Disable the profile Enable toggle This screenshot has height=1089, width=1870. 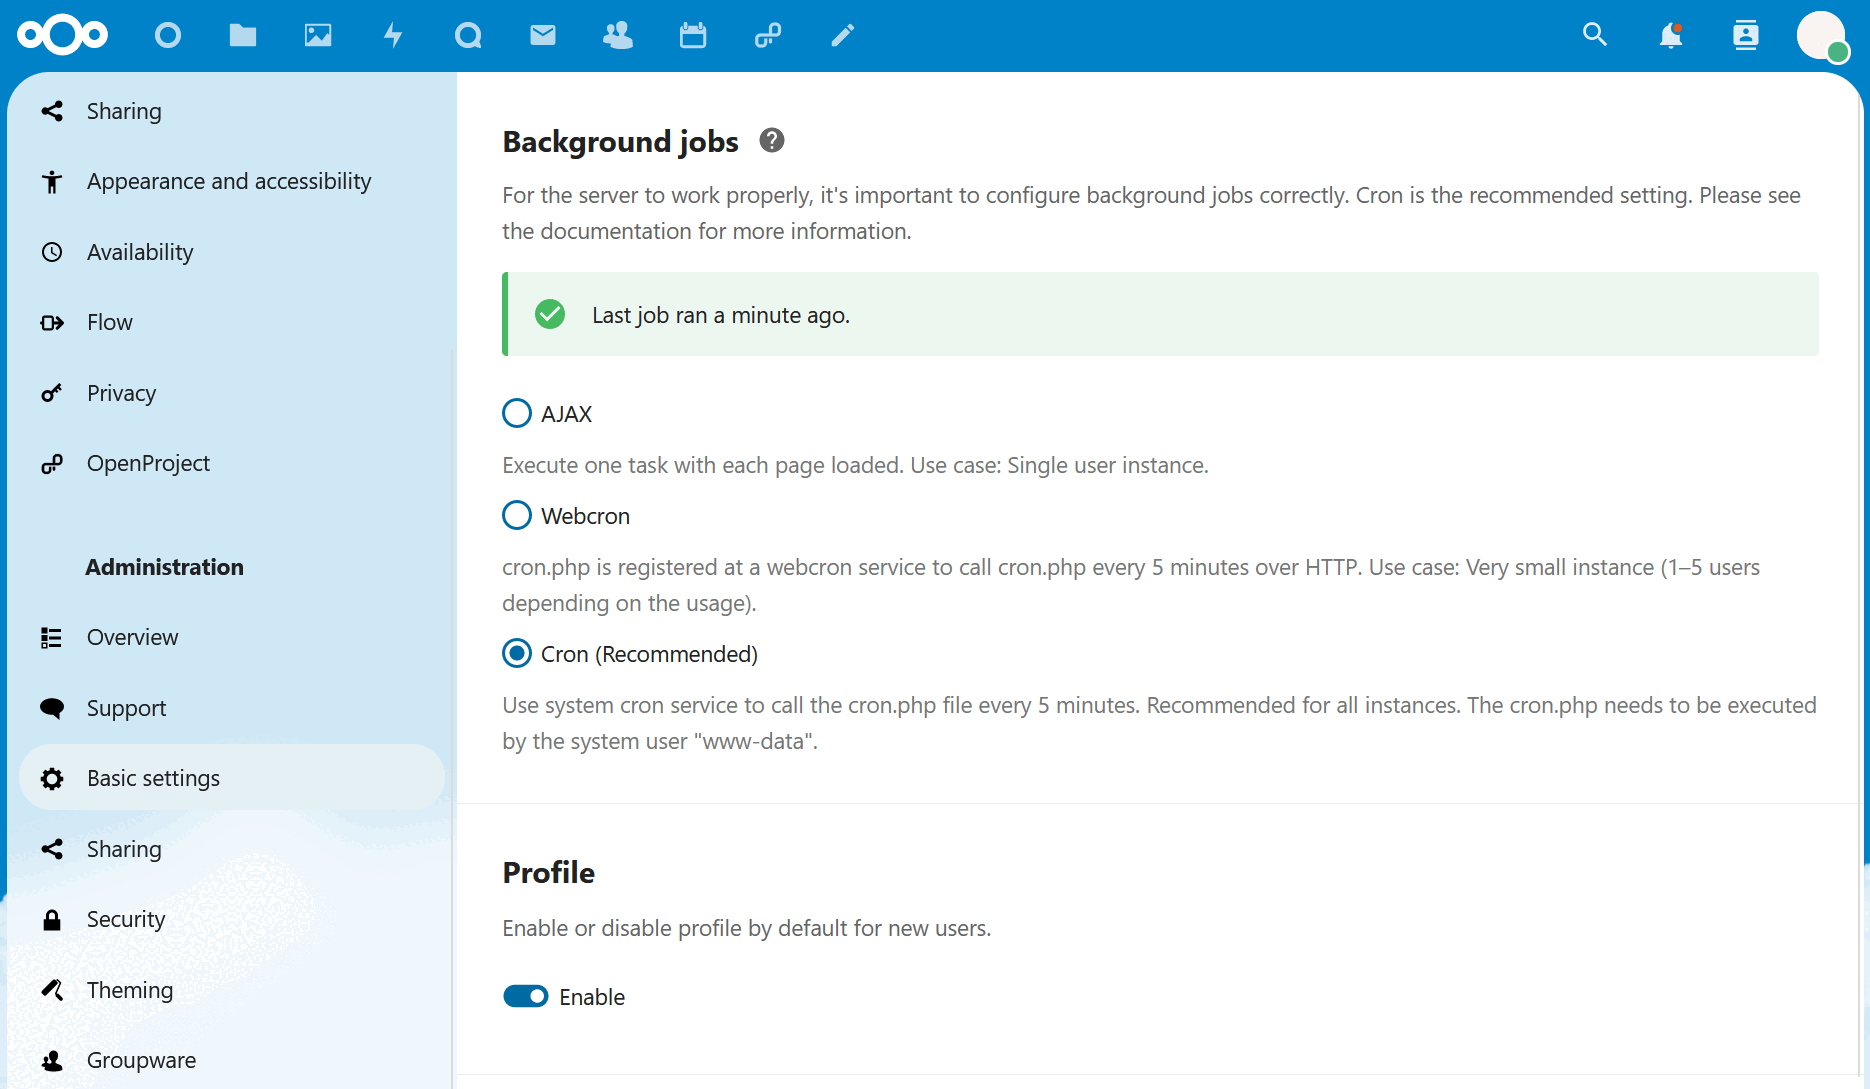tap(525, 996)
